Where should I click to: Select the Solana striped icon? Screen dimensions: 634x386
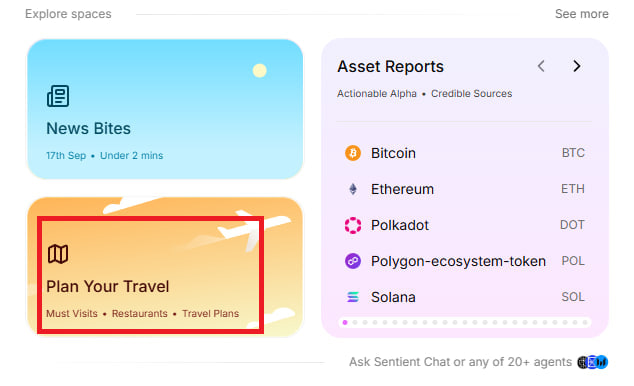(353, 297)
